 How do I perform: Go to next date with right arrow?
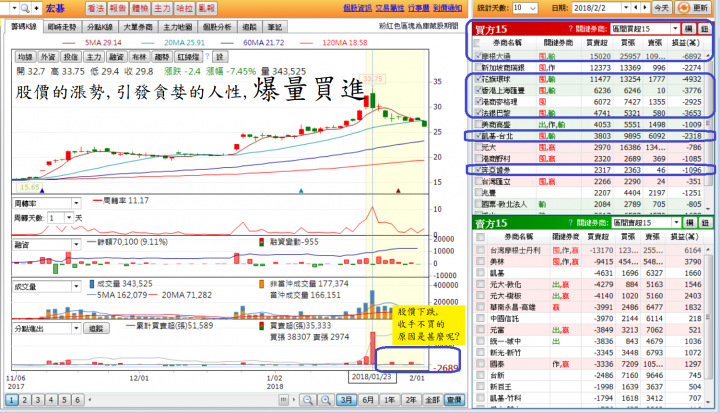645,8
